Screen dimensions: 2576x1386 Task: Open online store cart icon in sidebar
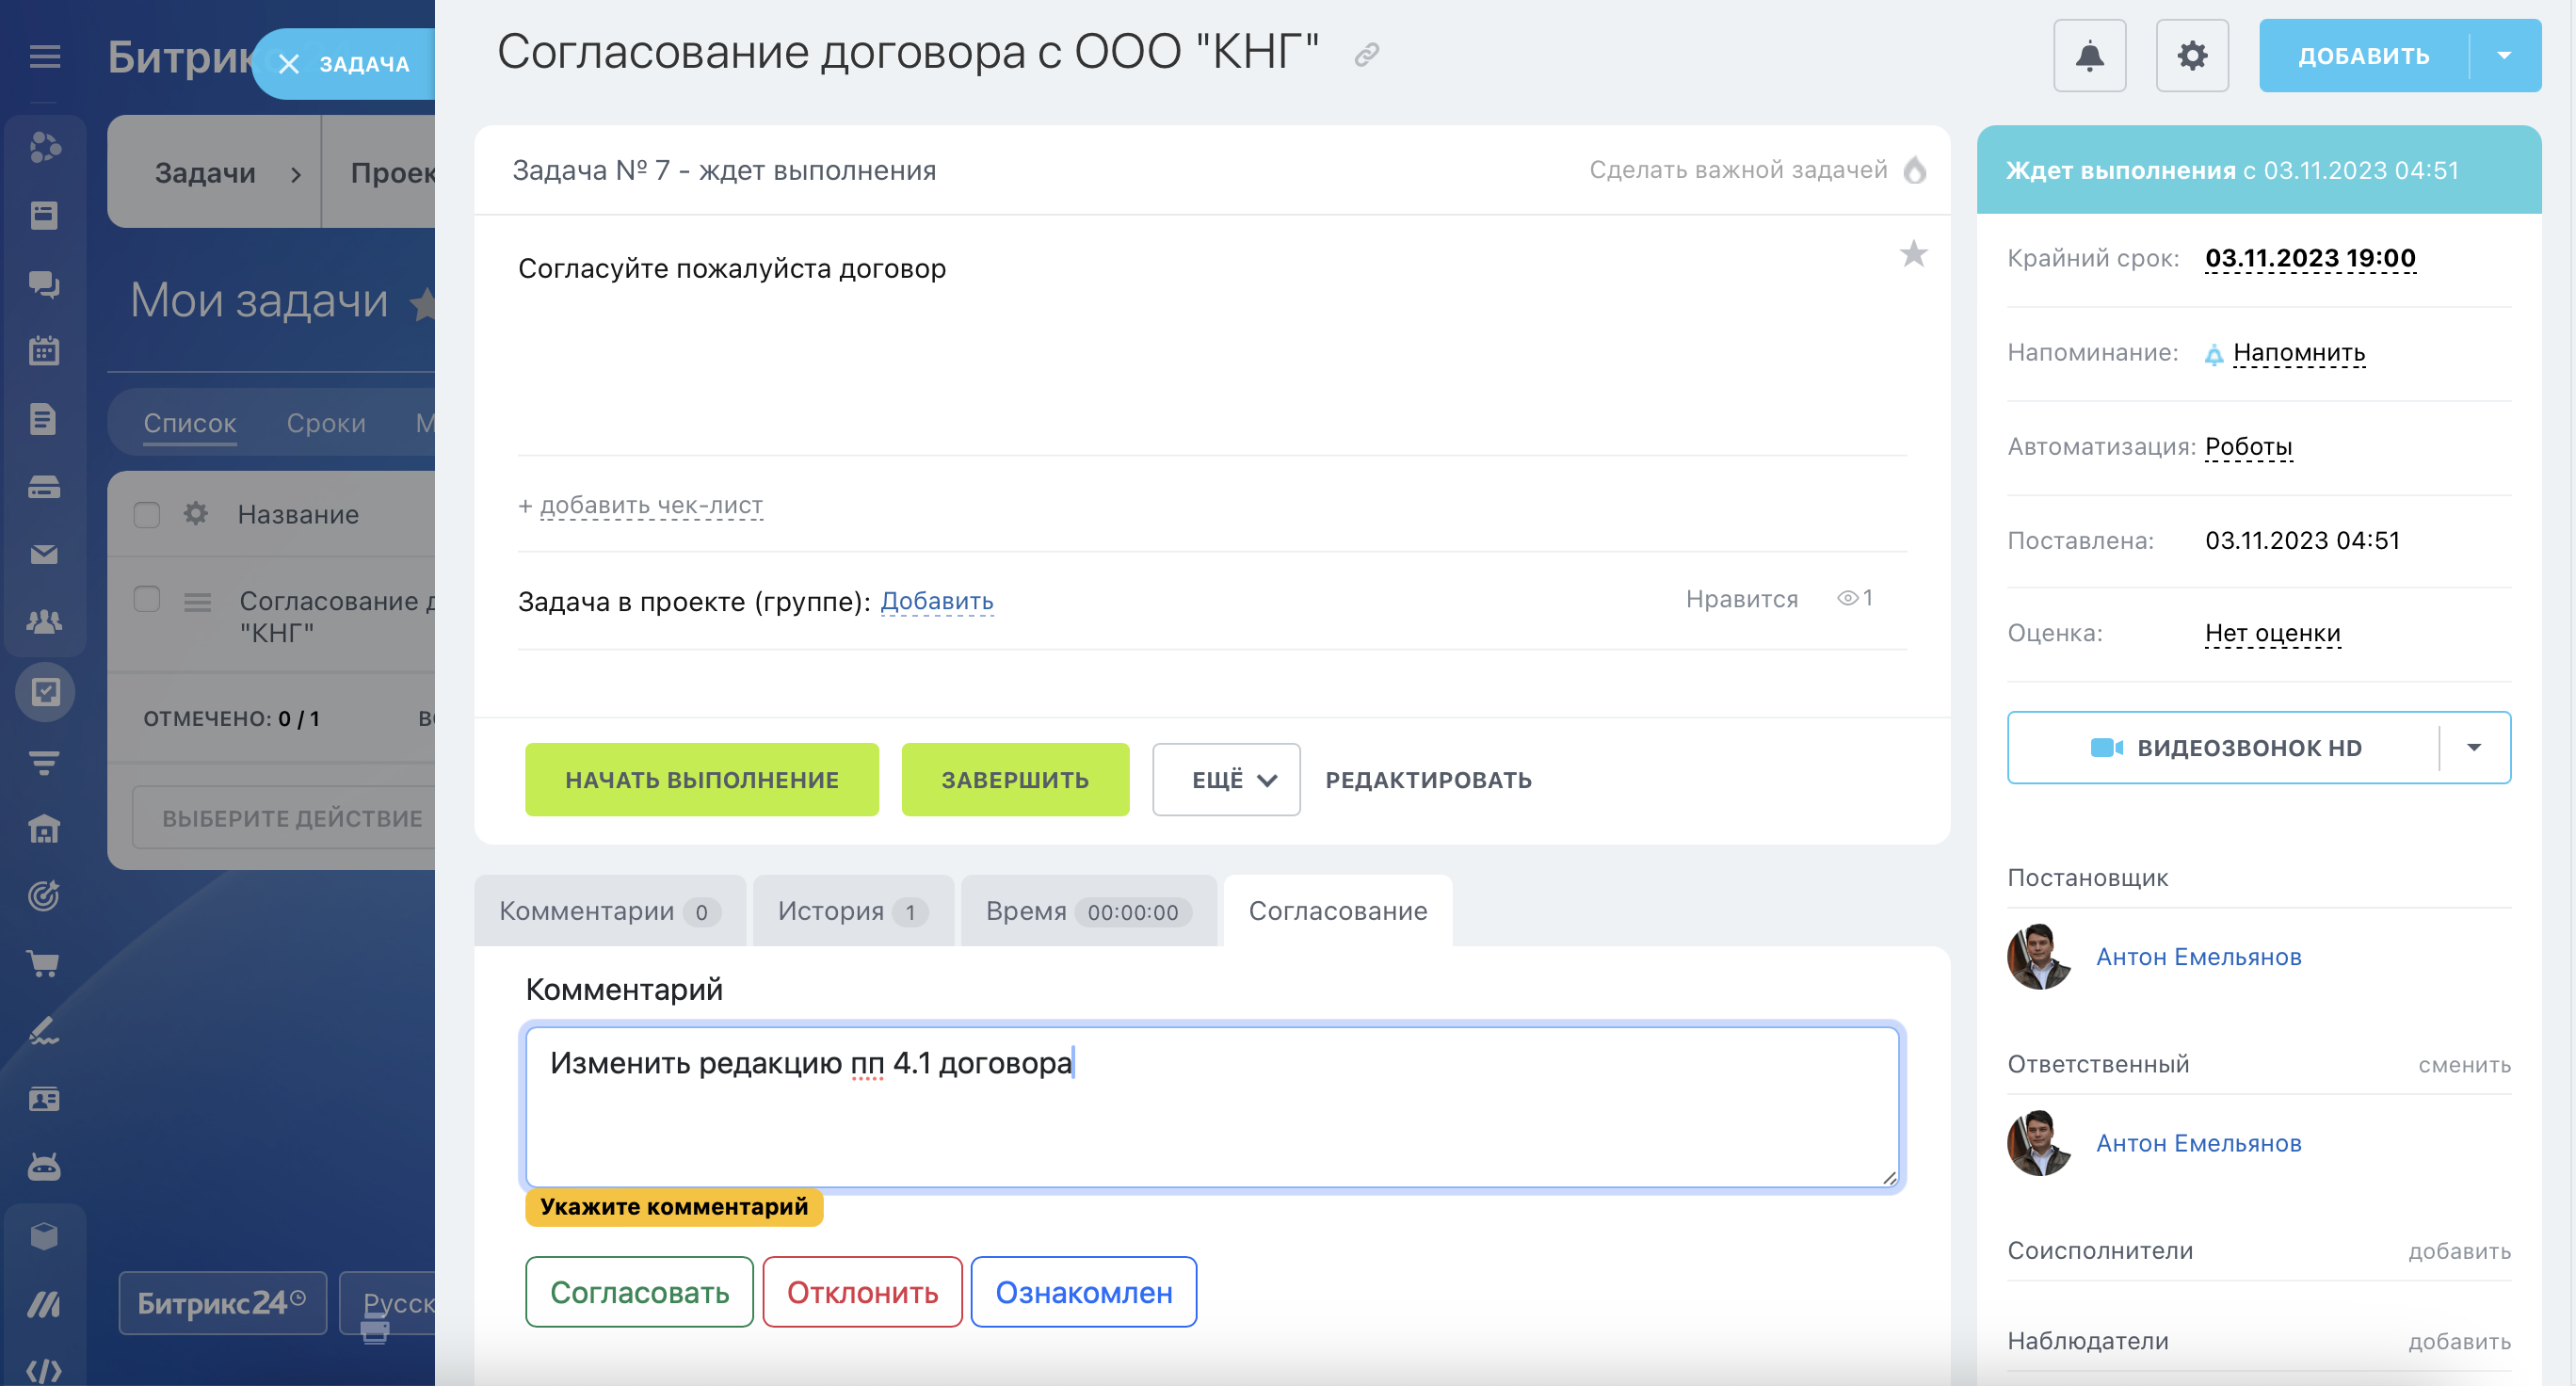44,963
